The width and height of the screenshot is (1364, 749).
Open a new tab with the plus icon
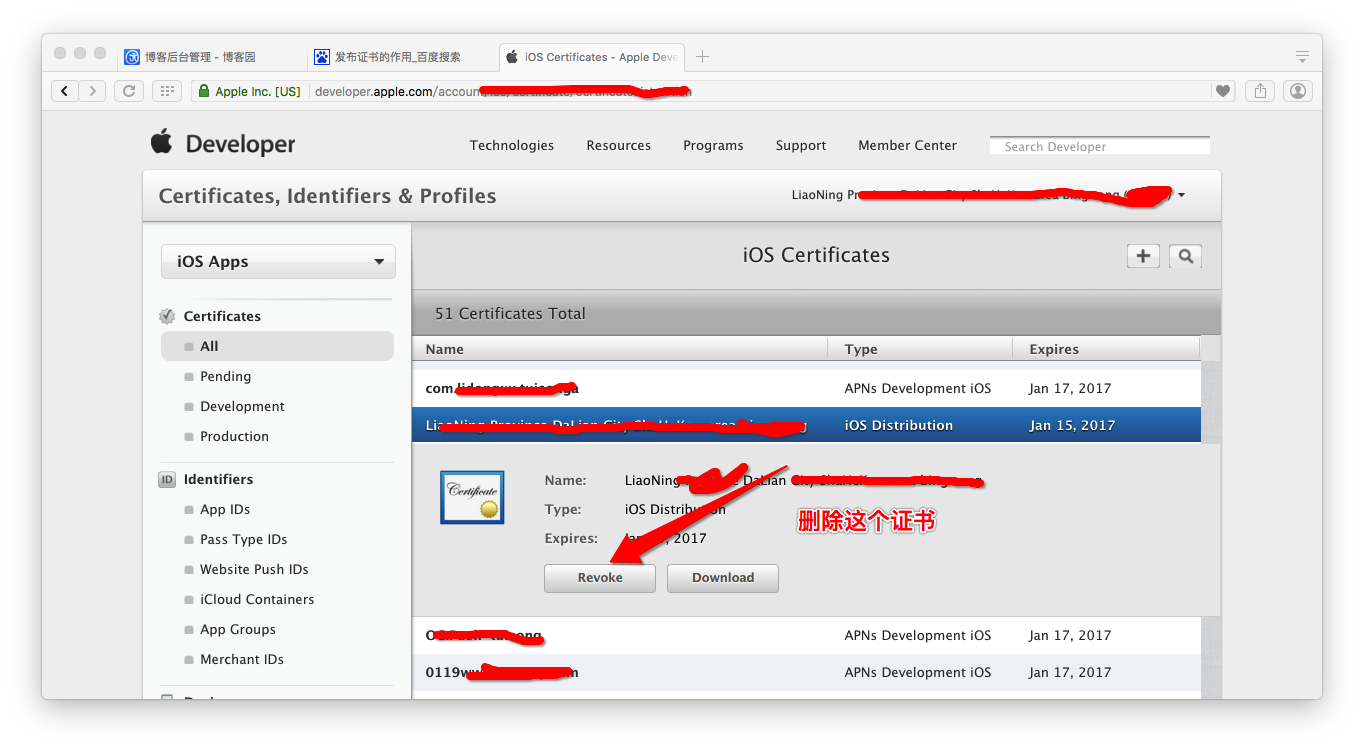pyautogui.click(x=702, y=57)
